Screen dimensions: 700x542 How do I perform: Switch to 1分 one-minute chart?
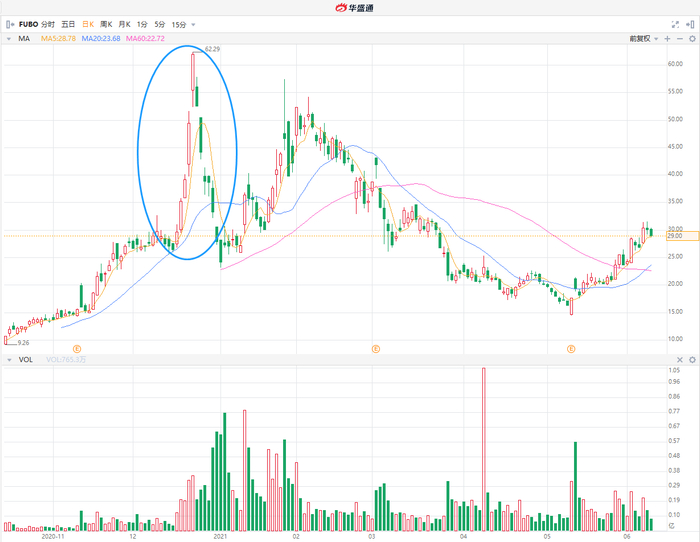pos(142,25)
